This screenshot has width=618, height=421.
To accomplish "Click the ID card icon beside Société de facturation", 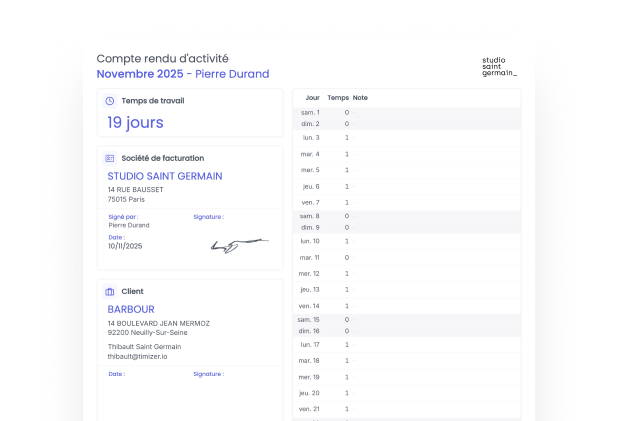I will tap(110, 158).
